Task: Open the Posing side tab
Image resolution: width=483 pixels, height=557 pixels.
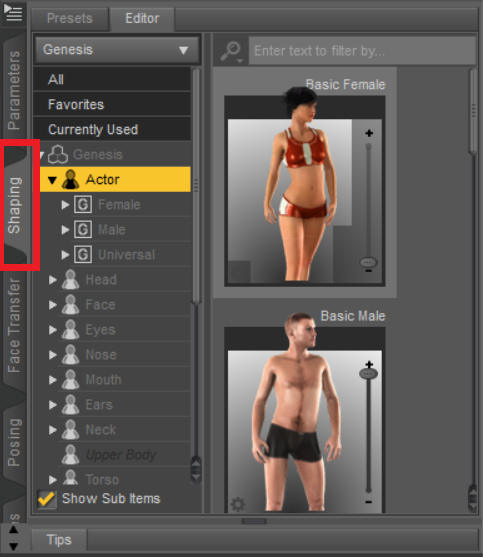Action: [14, 442]
